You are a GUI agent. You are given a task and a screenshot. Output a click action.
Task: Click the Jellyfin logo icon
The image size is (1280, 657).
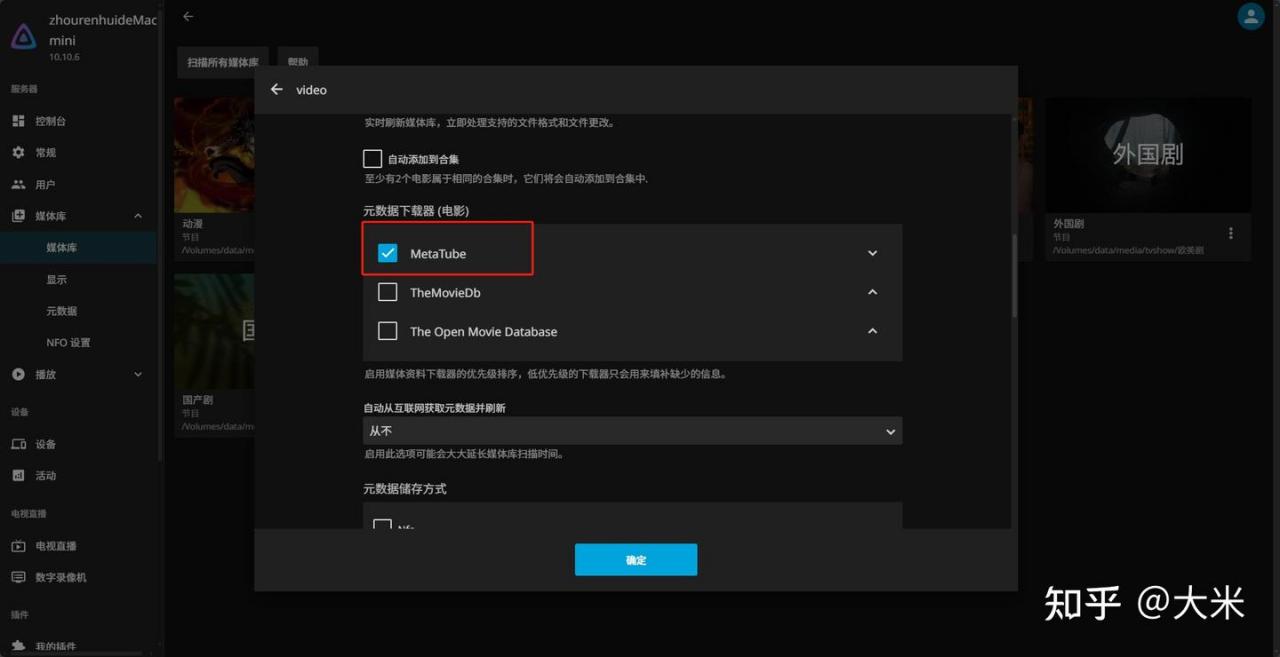(x=23, y=38)
